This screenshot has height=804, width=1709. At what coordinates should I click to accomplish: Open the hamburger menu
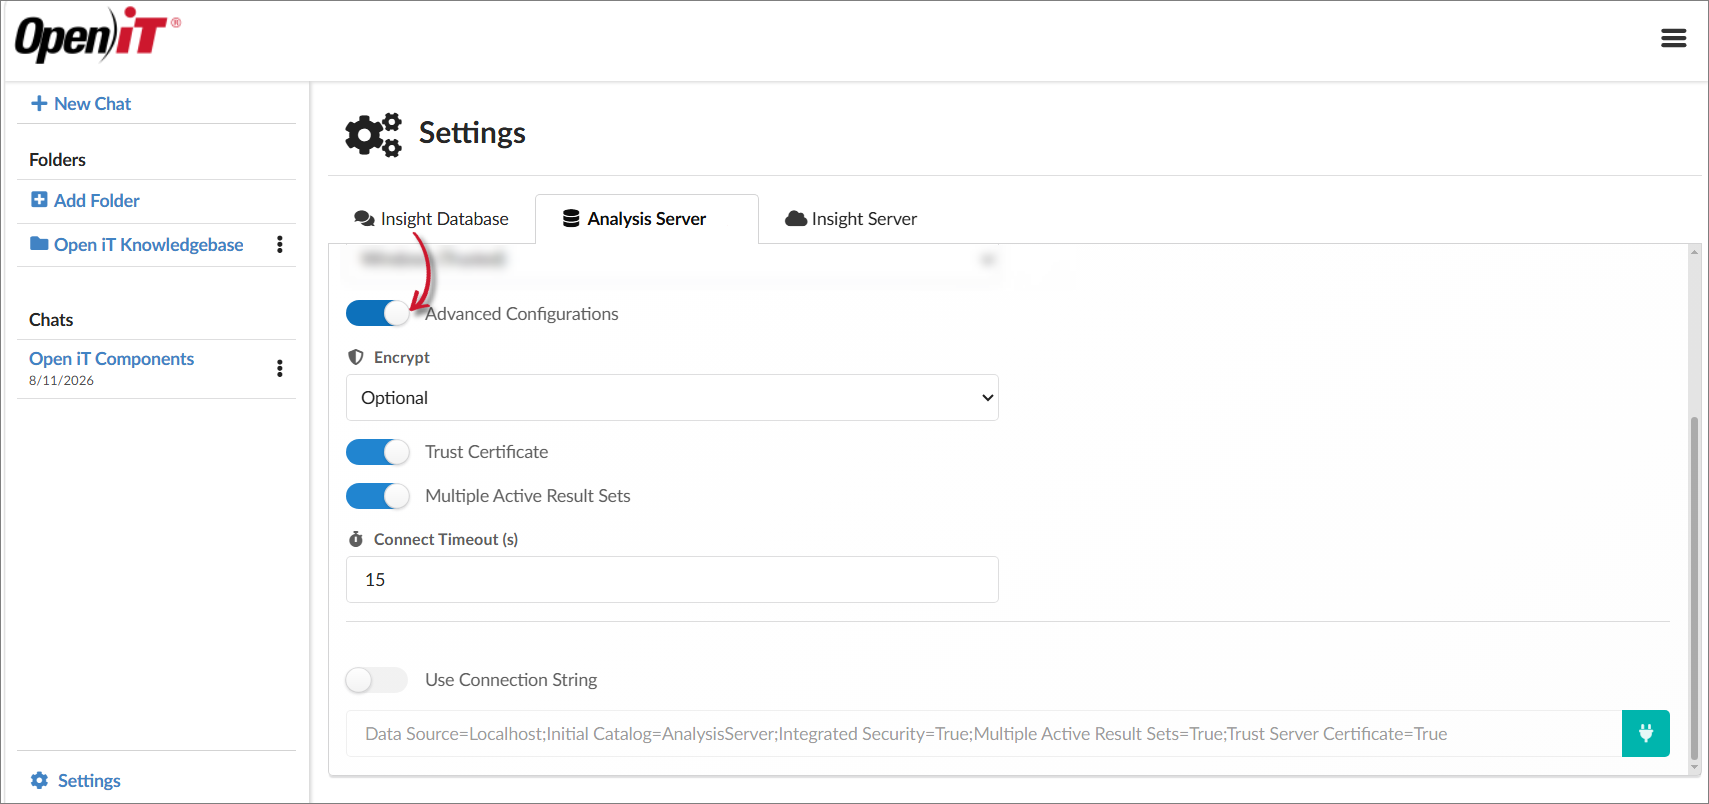point(1673,38)
